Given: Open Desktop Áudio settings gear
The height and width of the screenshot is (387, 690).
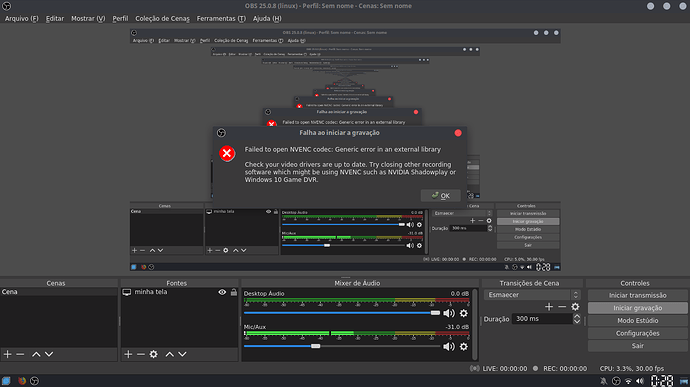Looking at the screenshot, I should coord(464,313).
